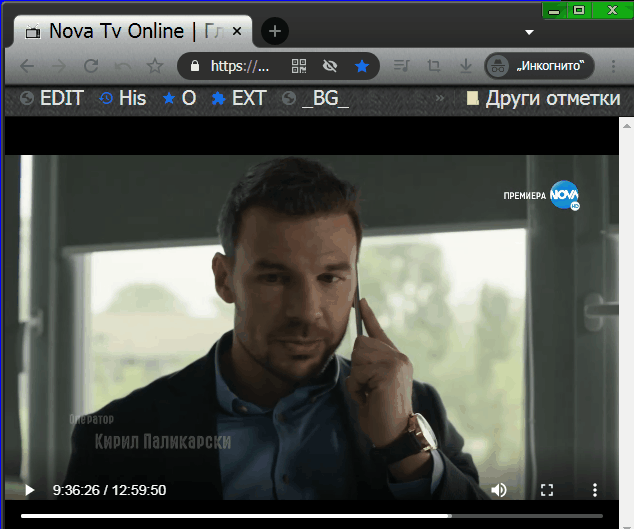
Task: Play the video
Action: pos(30,490)
